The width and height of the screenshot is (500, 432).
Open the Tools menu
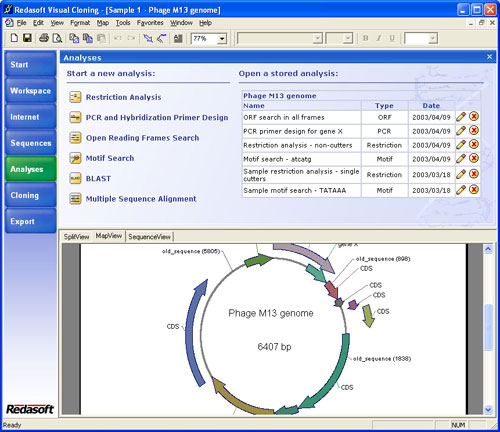[123, 23]
